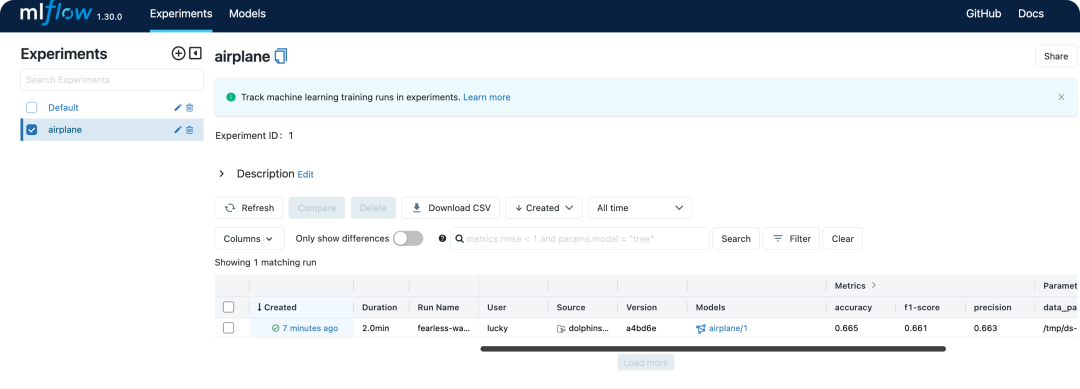Check the Default experiment checkbox
The height and width of the screenshot is (389, 1080).
32,107
